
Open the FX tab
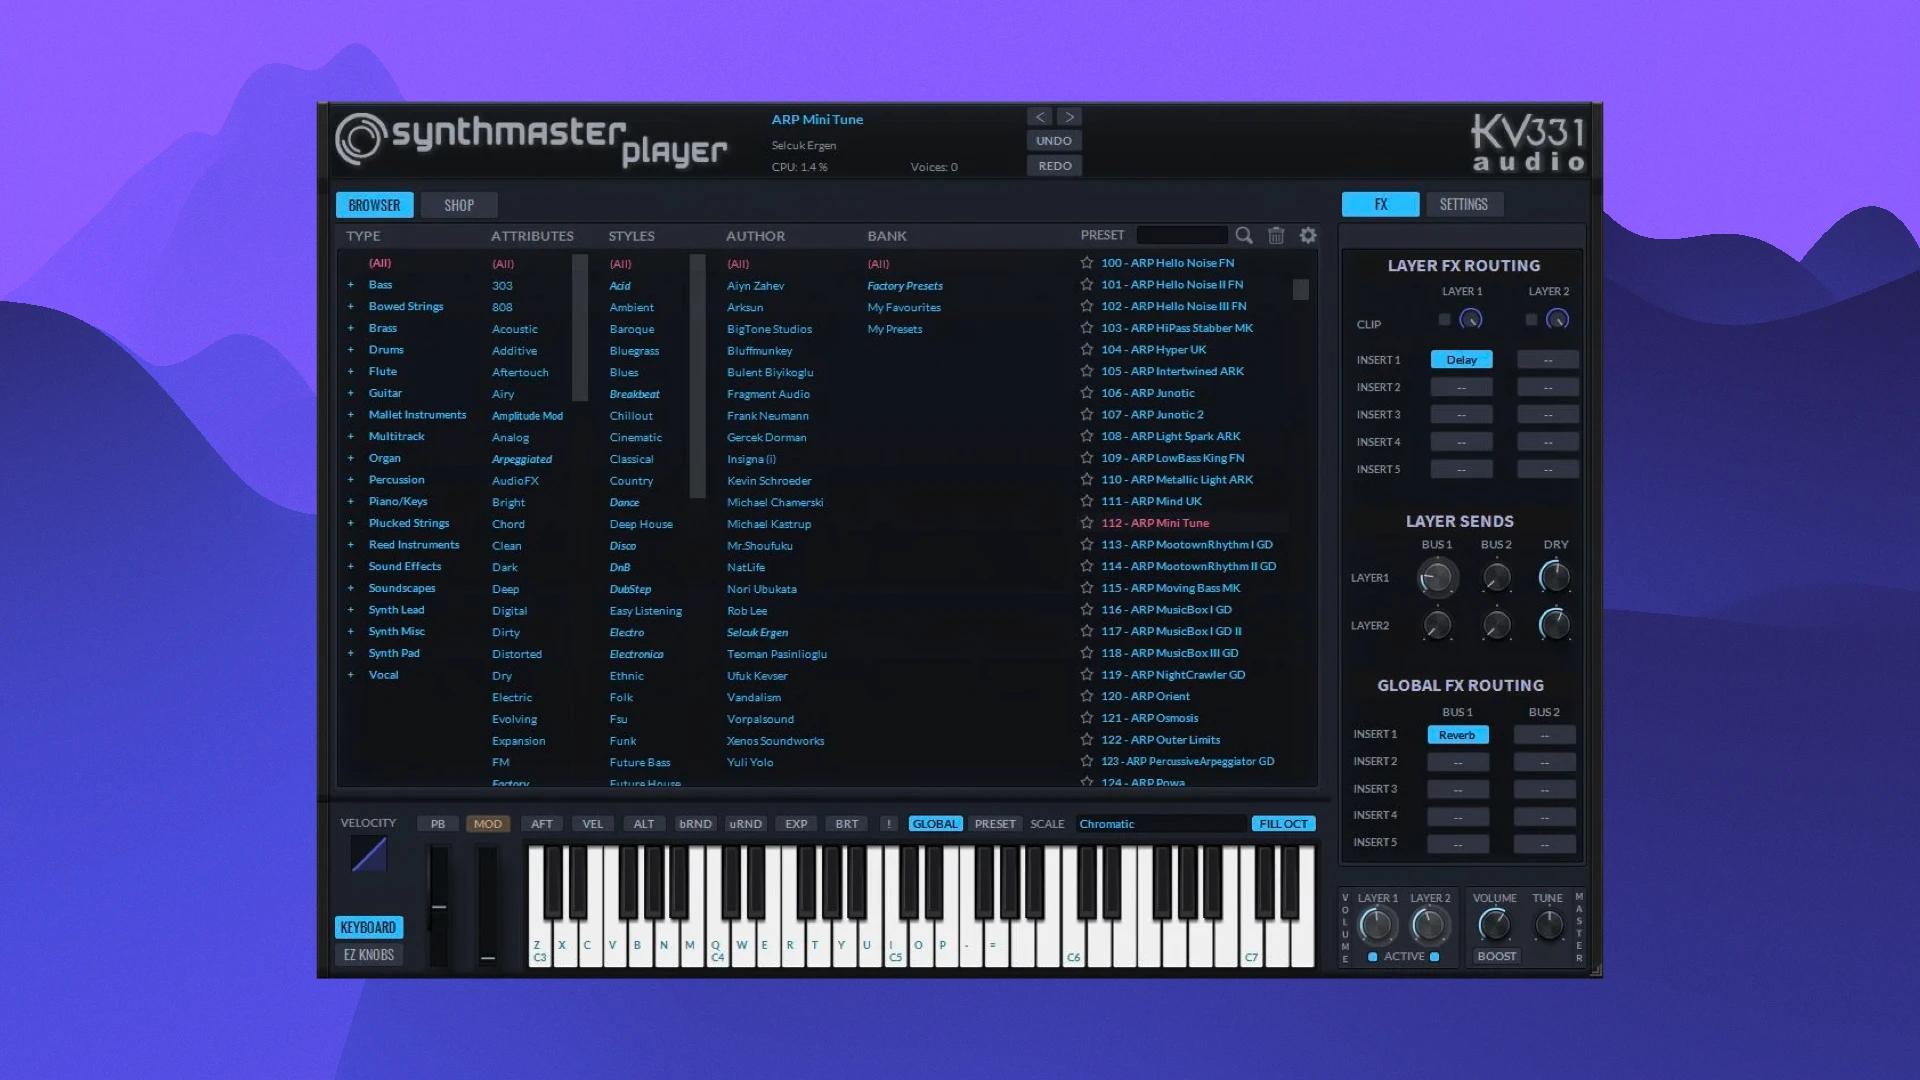1380,204
